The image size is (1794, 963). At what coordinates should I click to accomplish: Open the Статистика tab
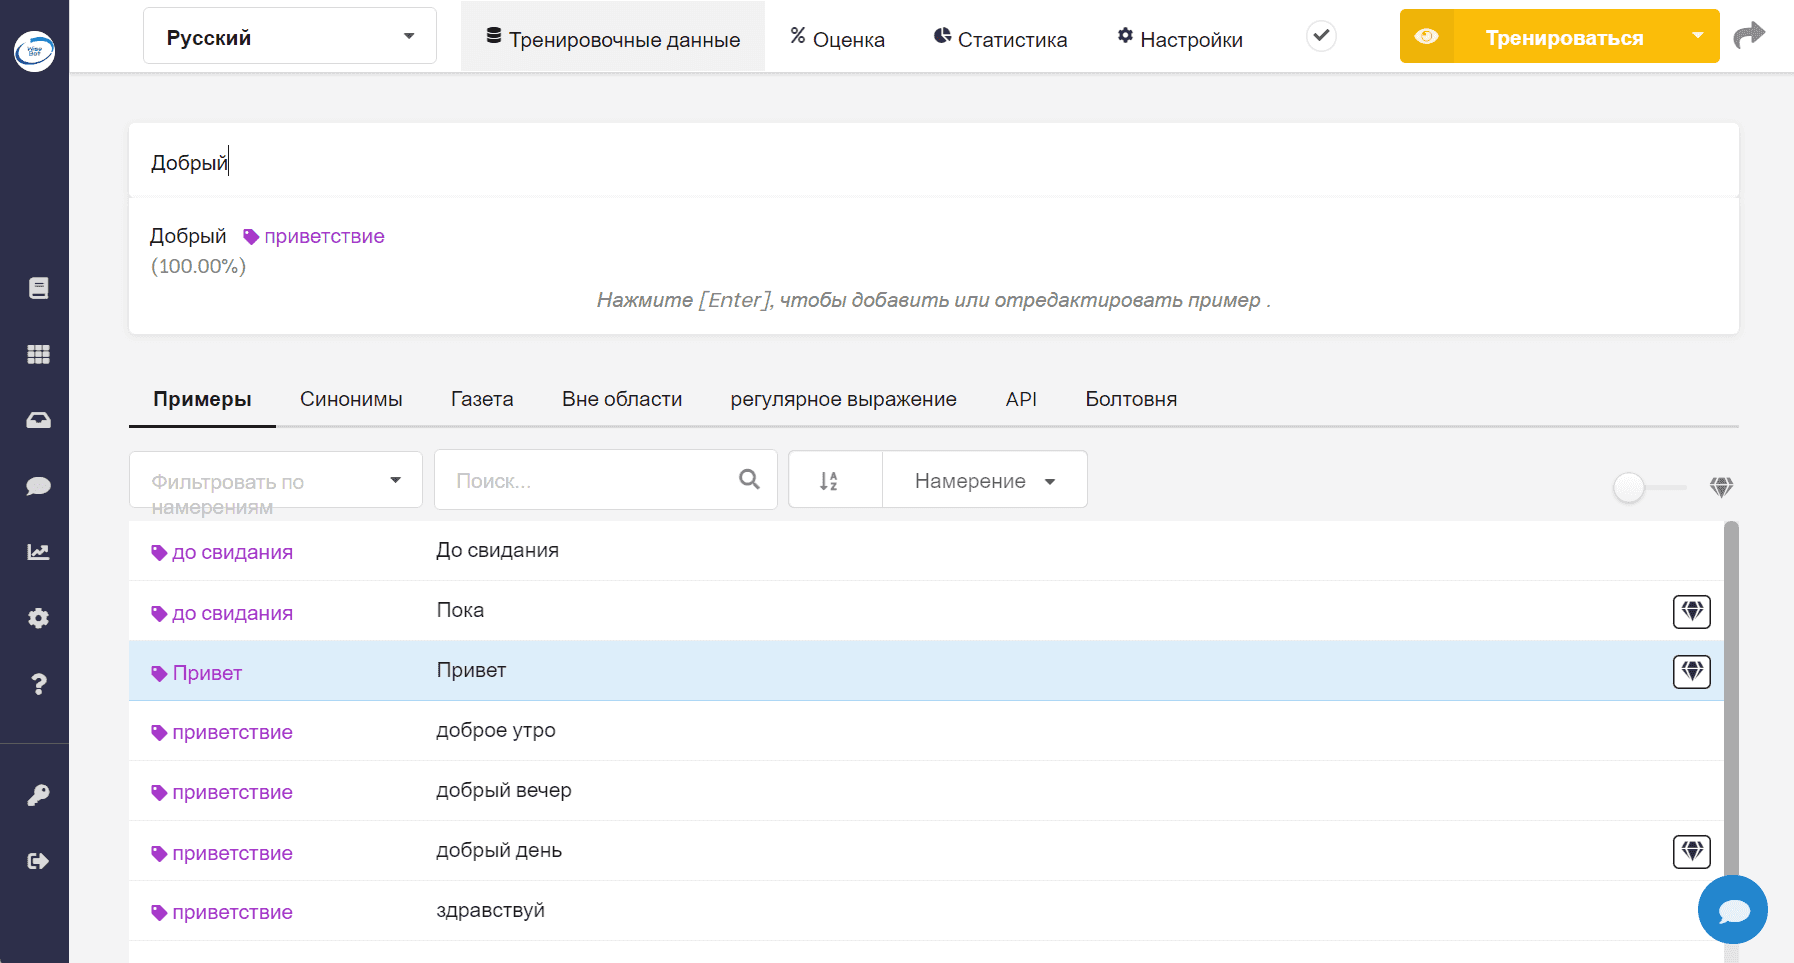[x=1000, y=39]
